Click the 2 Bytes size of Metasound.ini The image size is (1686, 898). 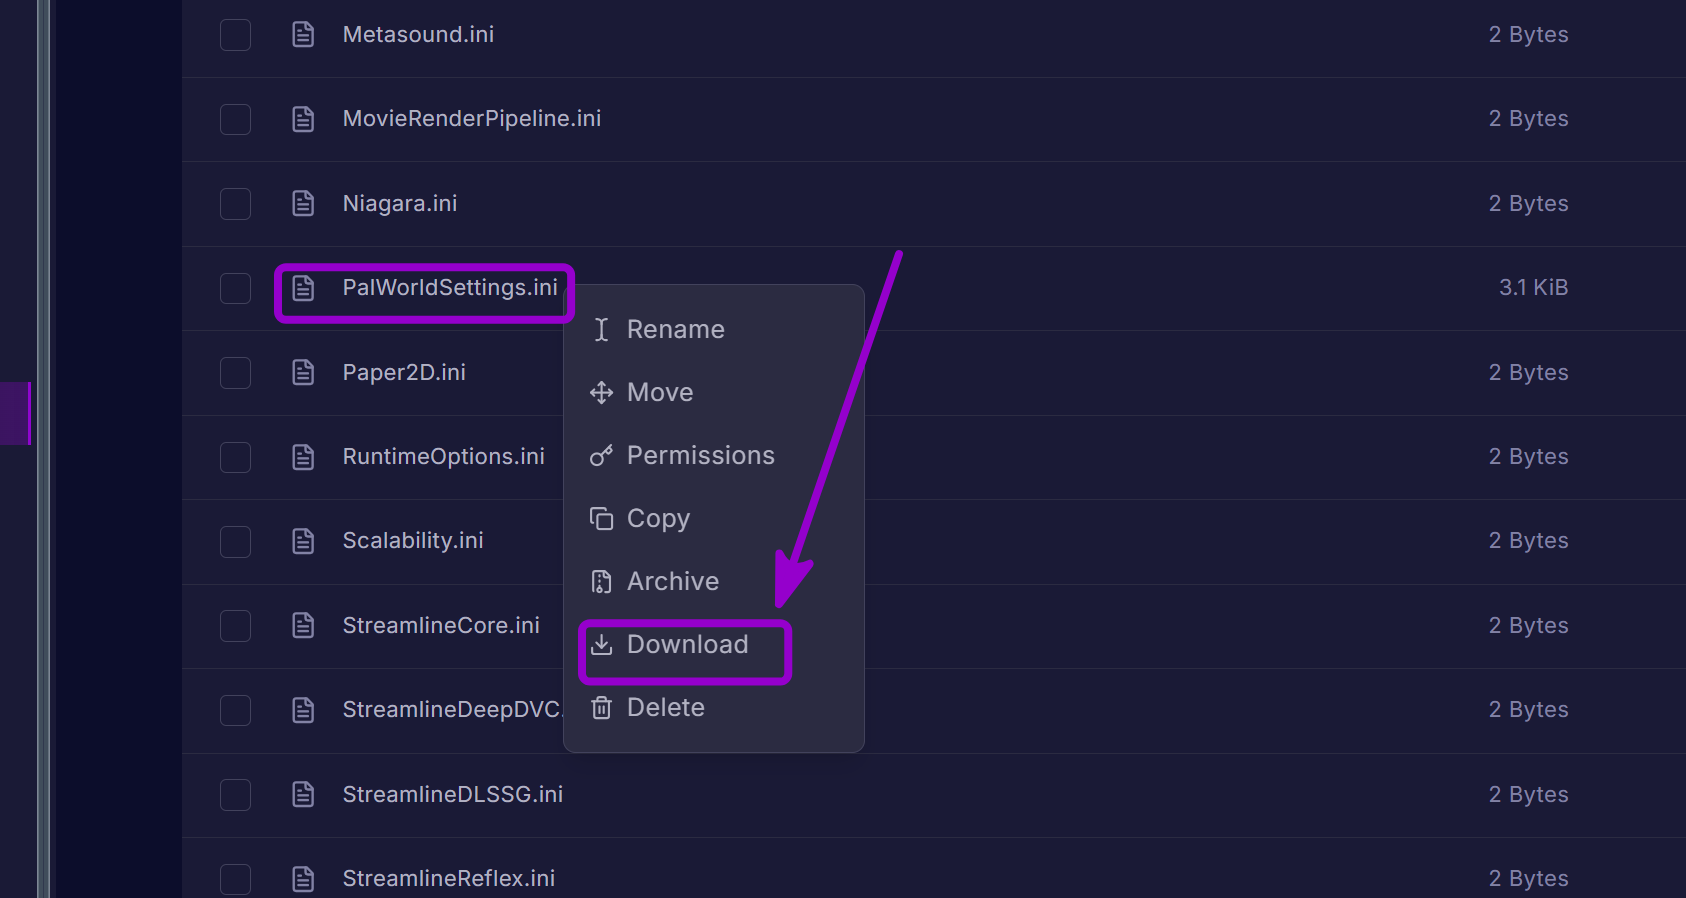1528,34
